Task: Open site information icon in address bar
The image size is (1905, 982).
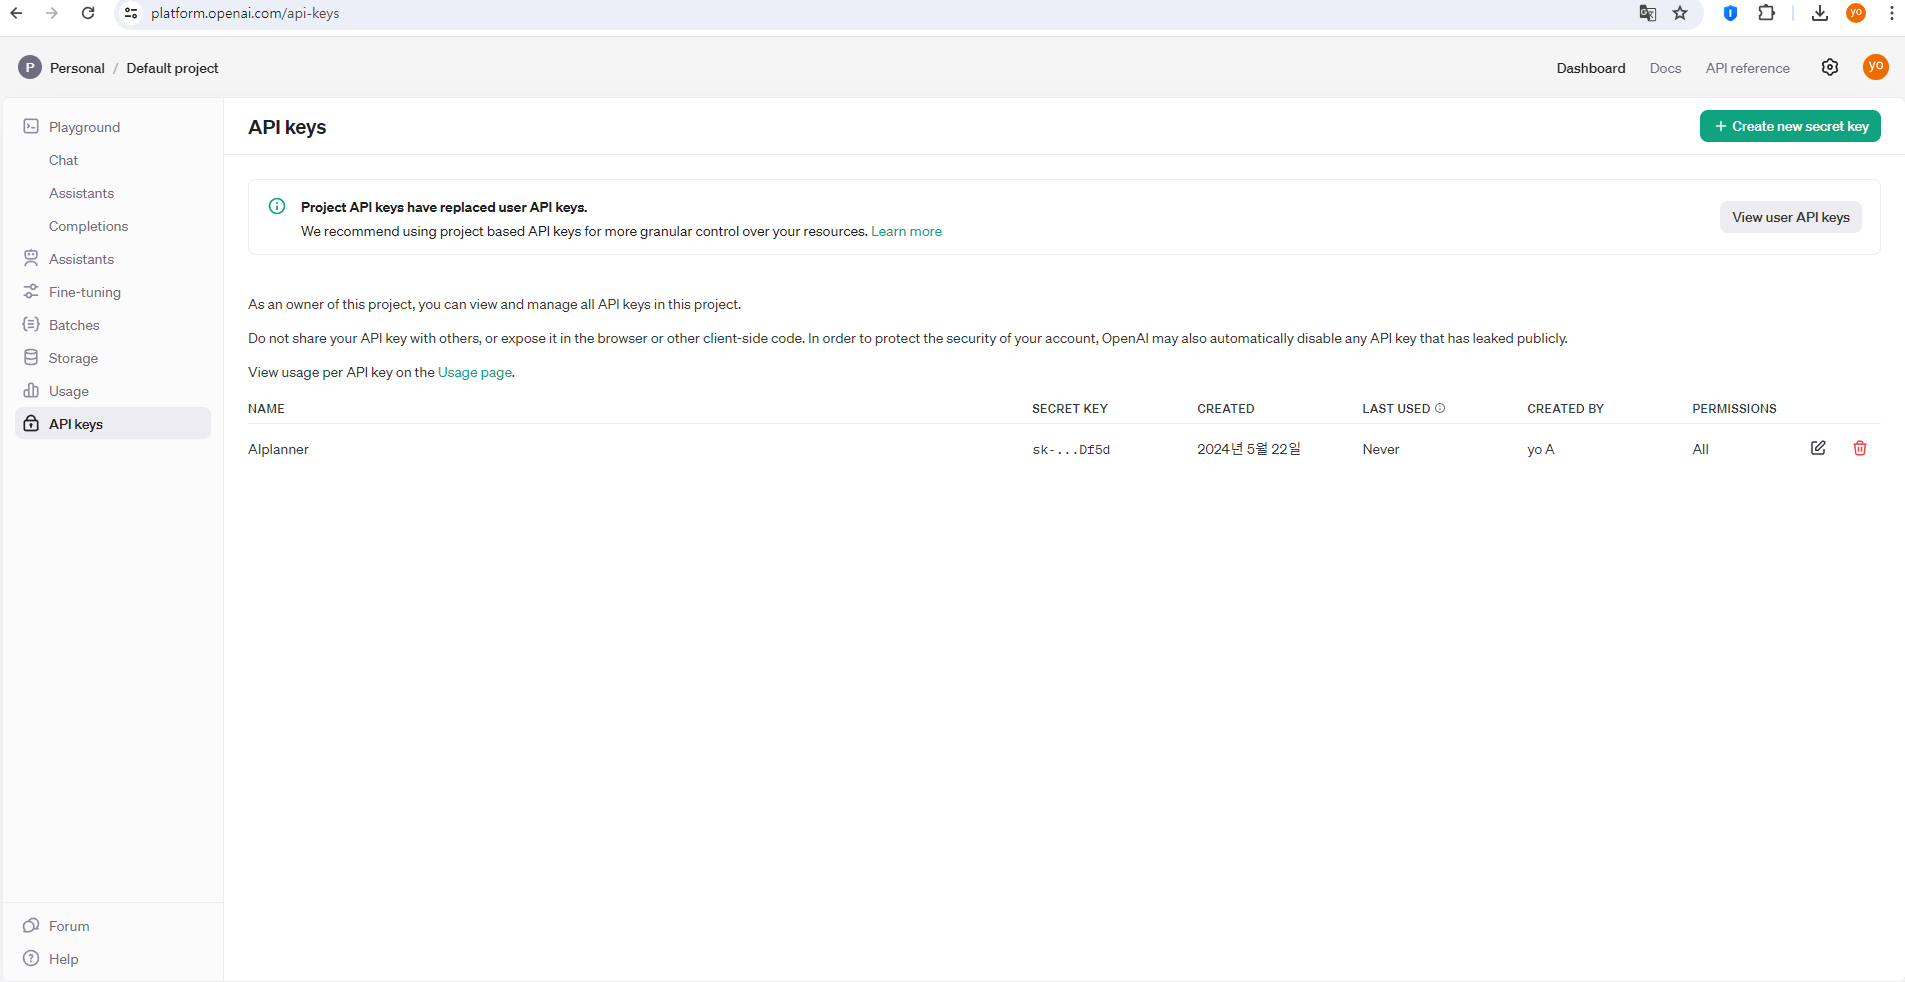Action: coord(131,13)
